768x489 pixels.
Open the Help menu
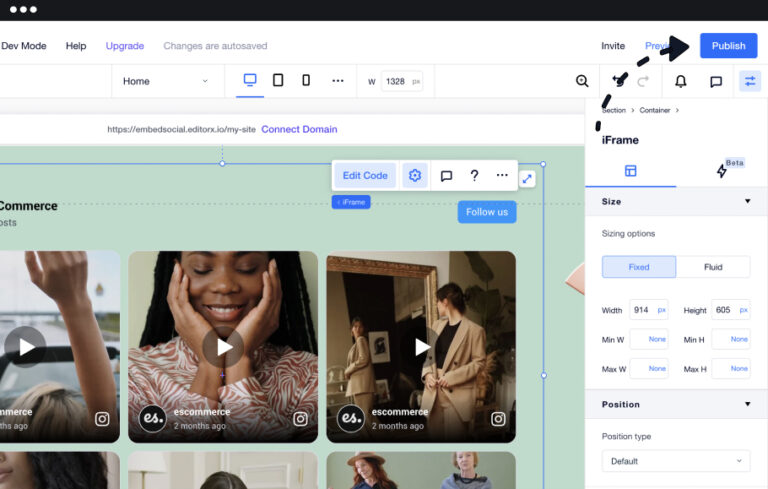(76, 46)
